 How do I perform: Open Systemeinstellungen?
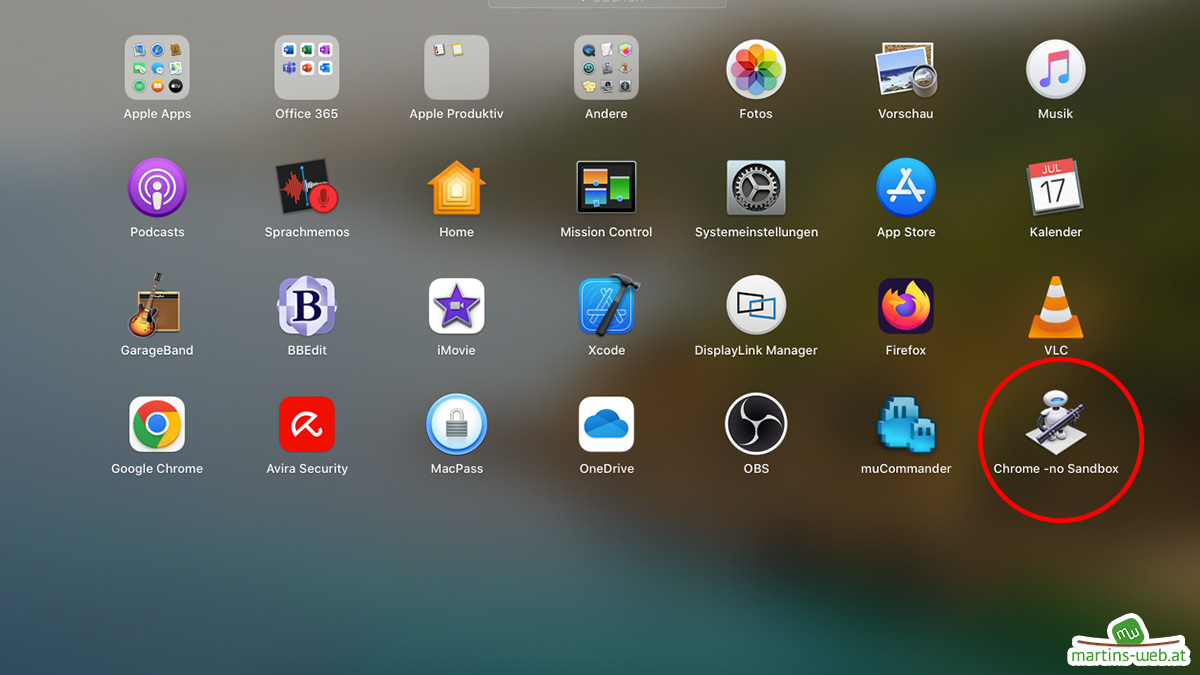[756, 187]
